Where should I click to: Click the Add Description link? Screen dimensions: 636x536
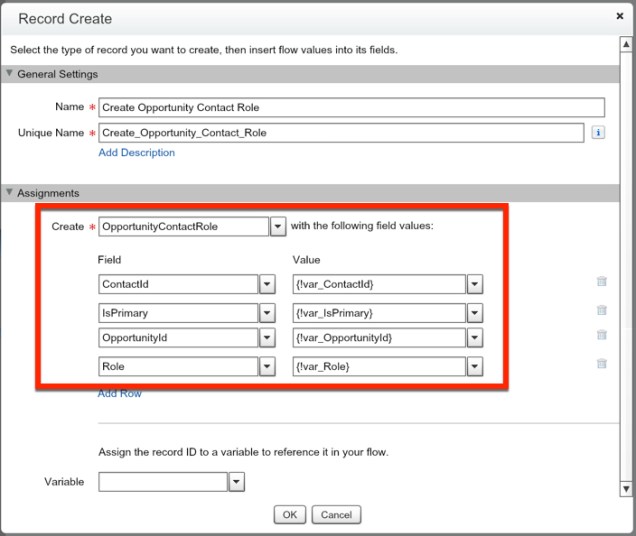coord(136,153)
